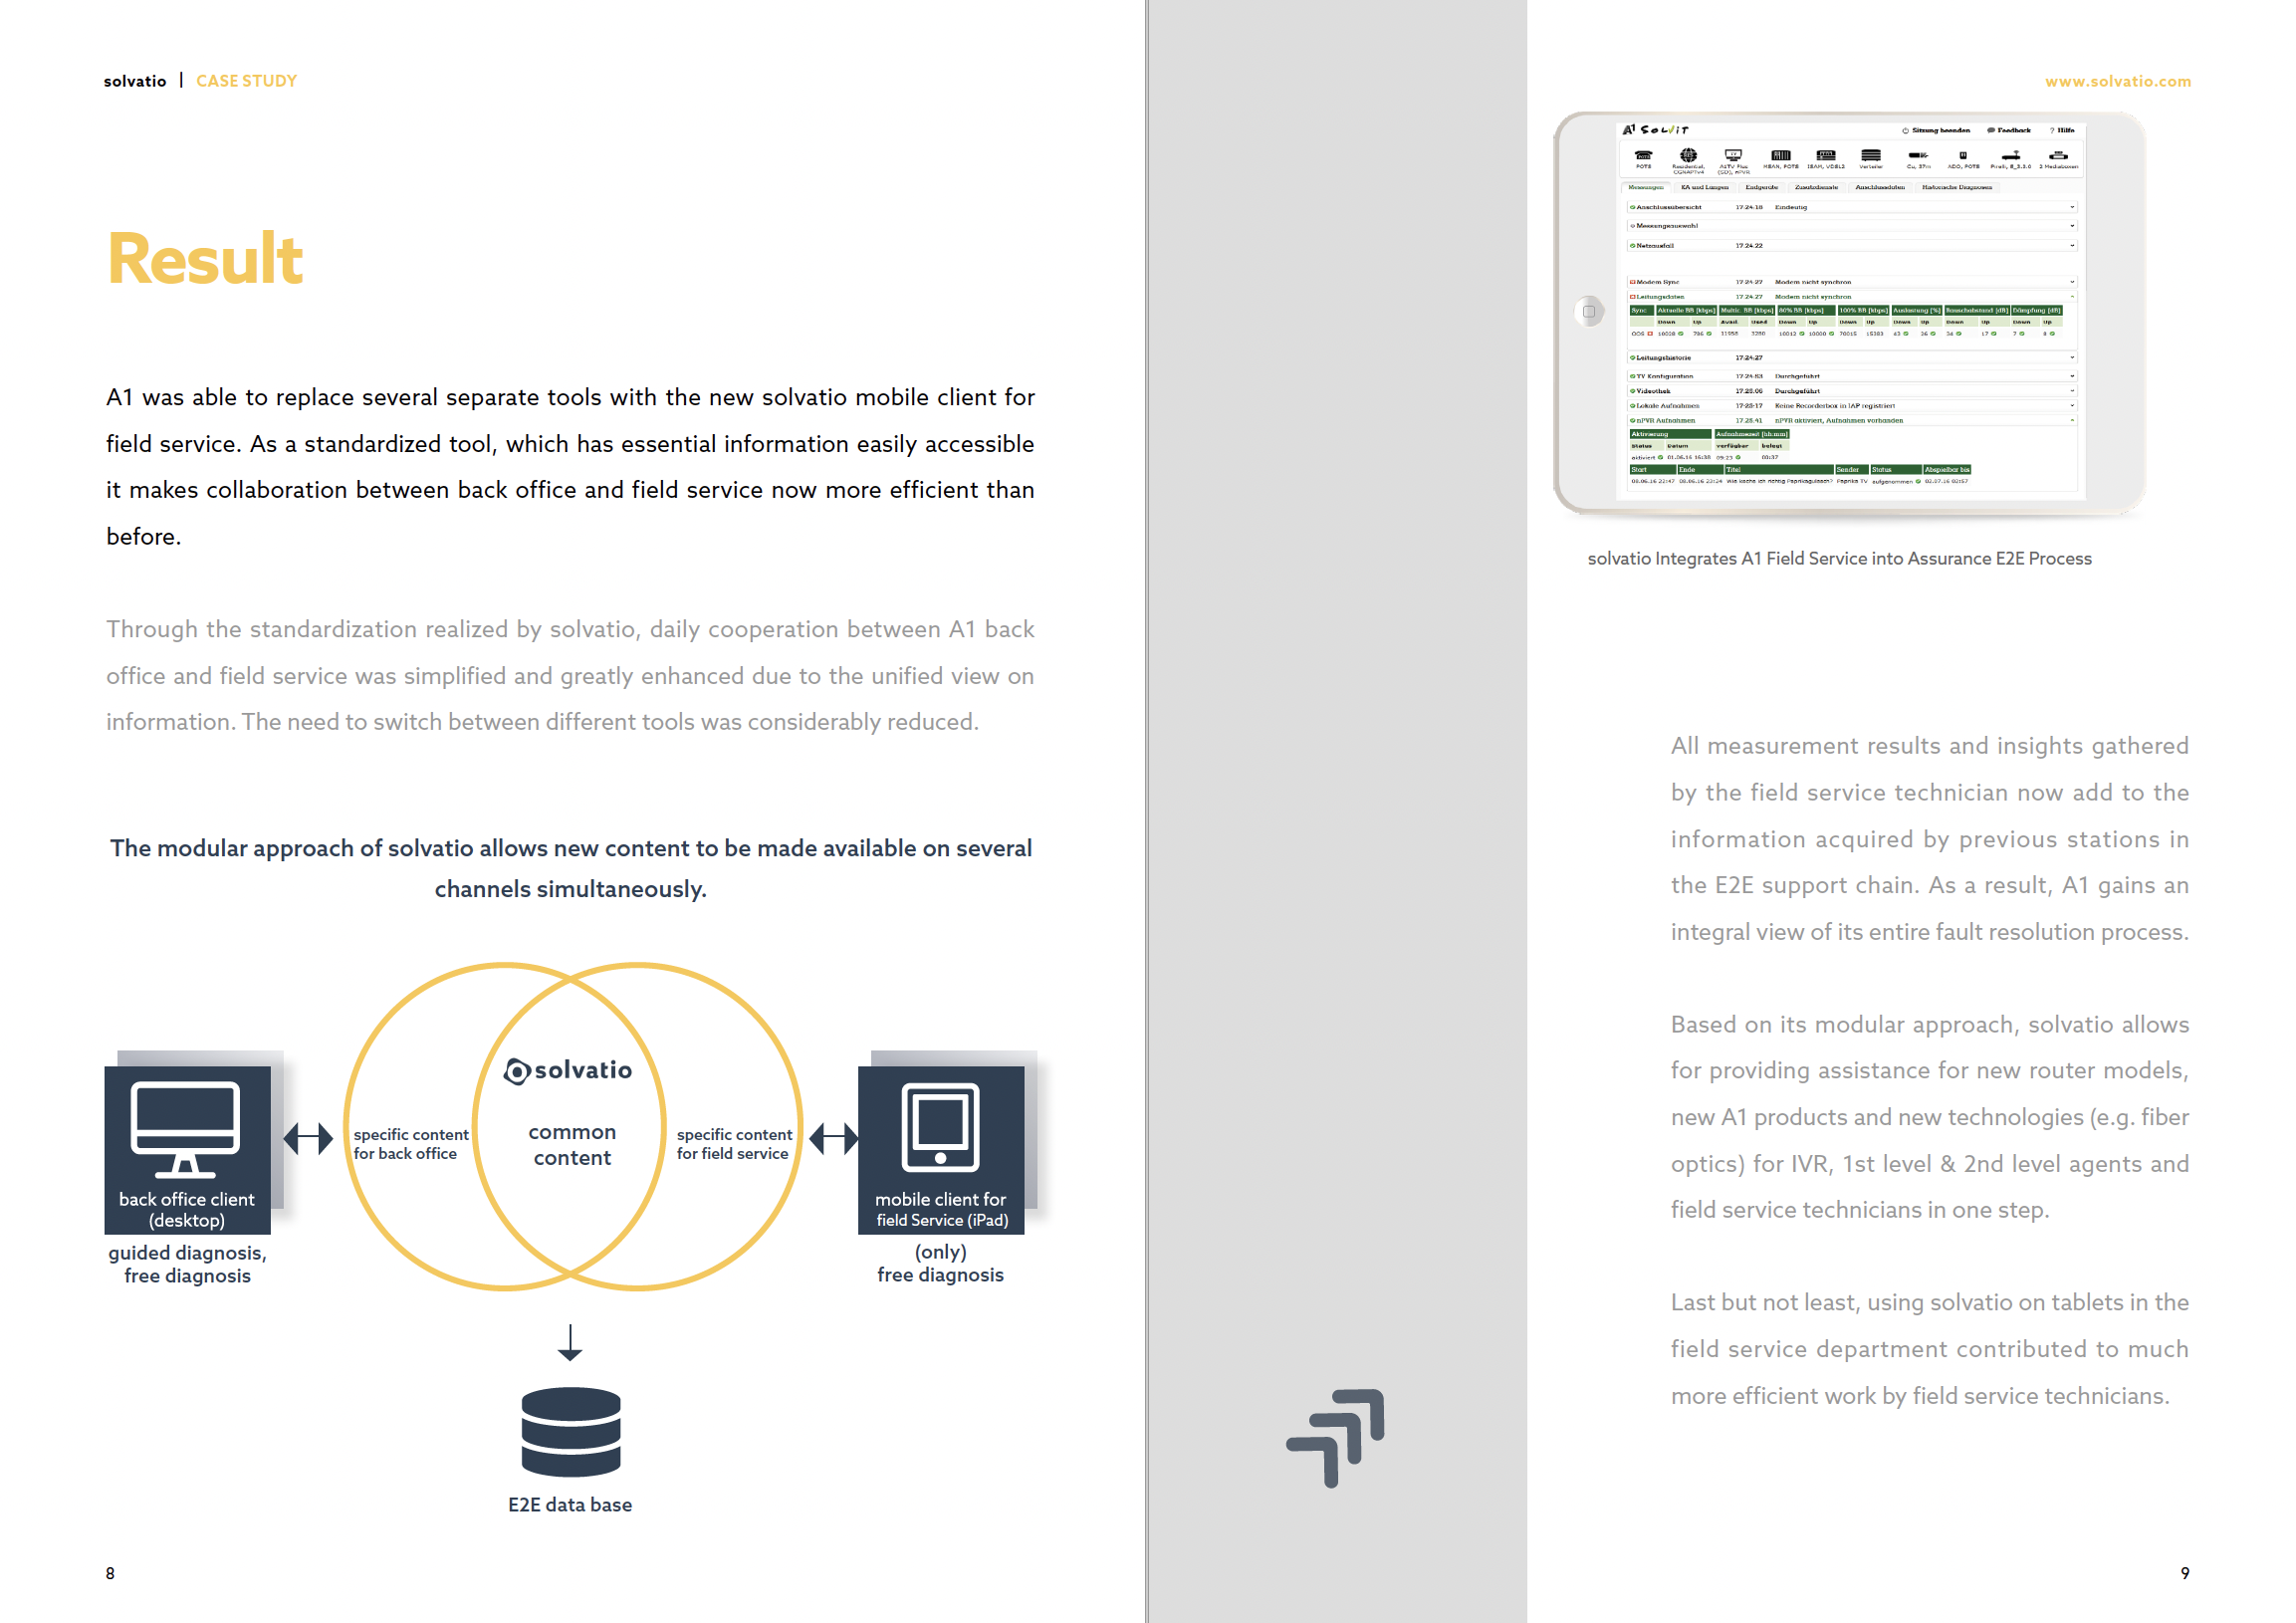Click the solvatio logo in diagram center

coord(568,1070)
